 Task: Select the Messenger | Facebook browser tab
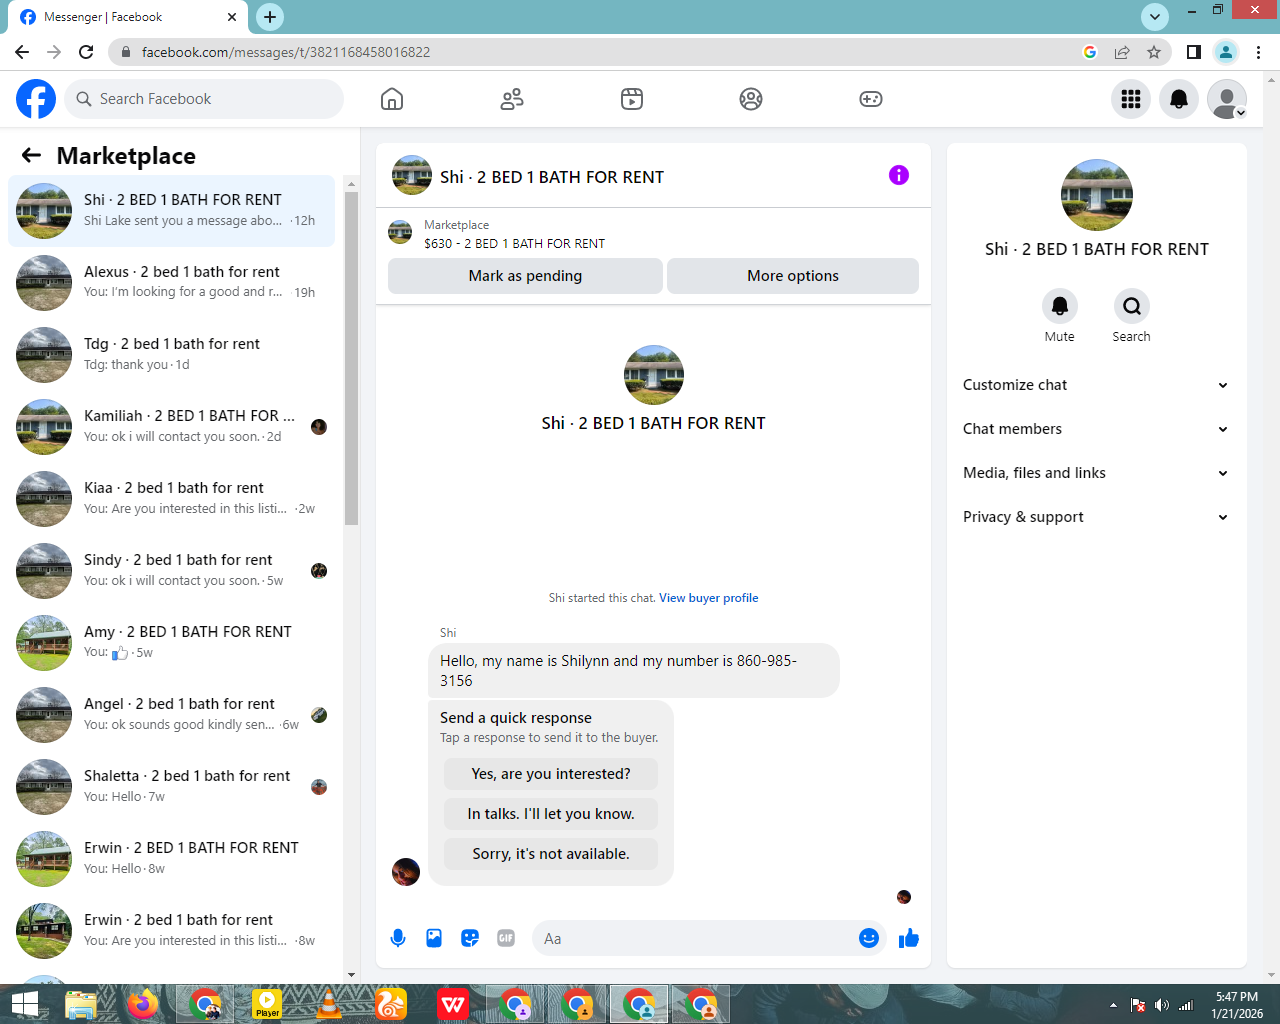coord(128,17)
